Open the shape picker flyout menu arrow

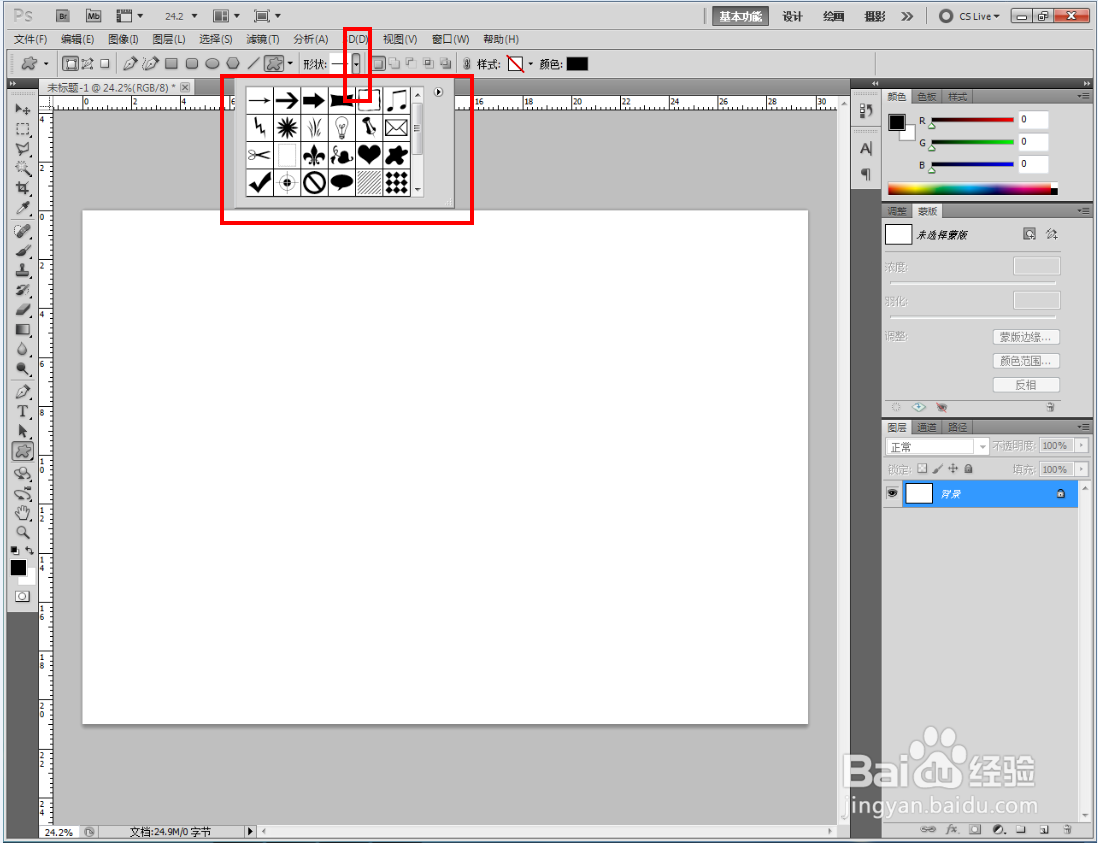point(438,92)
